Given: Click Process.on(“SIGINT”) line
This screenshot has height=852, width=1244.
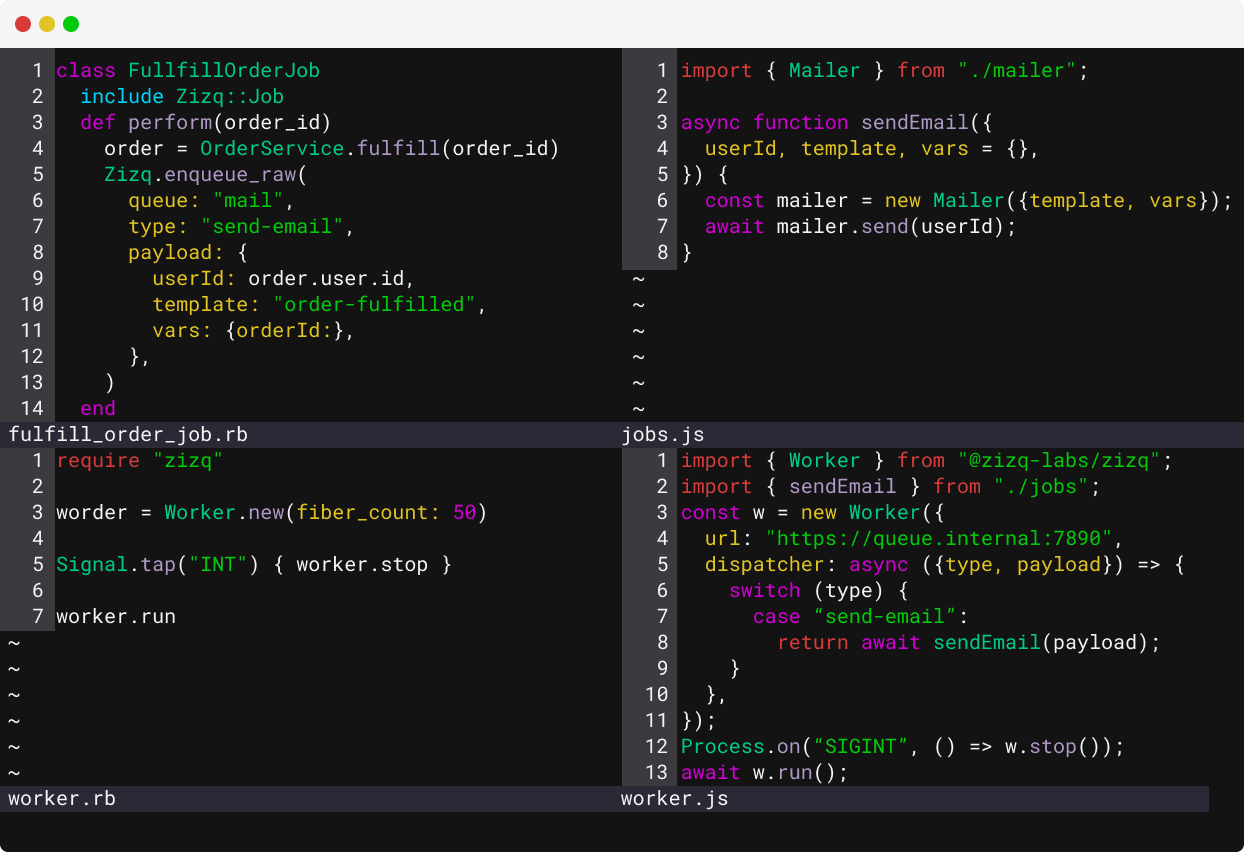Looking at the screenshot, I should coord(903,746).
